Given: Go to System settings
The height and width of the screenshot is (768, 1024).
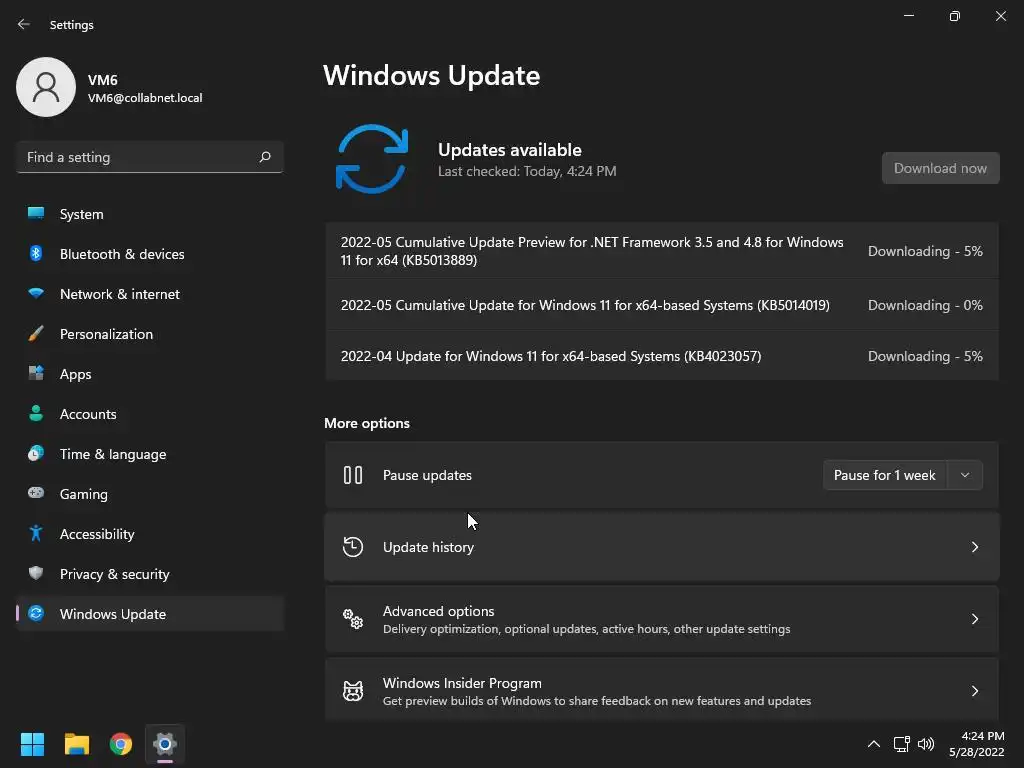Looking at the screenshot, I should pos(150,214).
